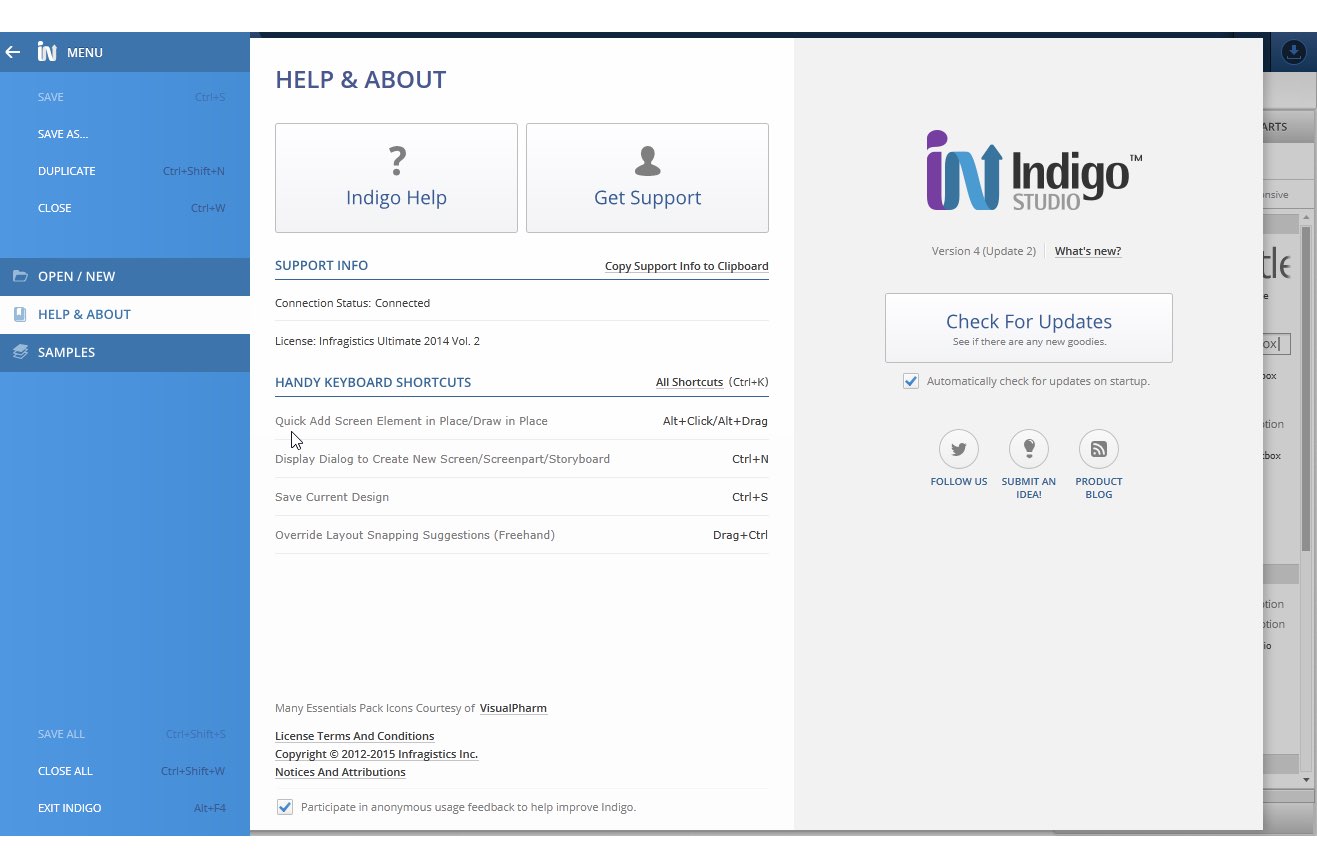Open Notices And Attributions link

click(340, 772)
